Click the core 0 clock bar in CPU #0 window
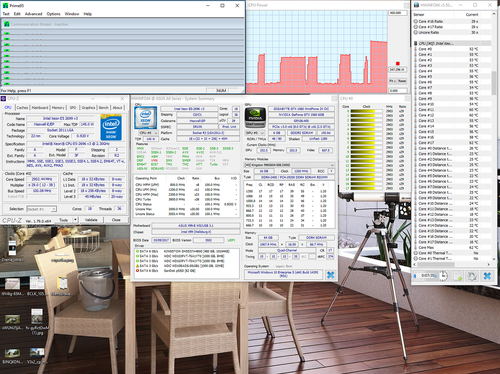Viewport: 500px width, 374px height. pos(366,112)
